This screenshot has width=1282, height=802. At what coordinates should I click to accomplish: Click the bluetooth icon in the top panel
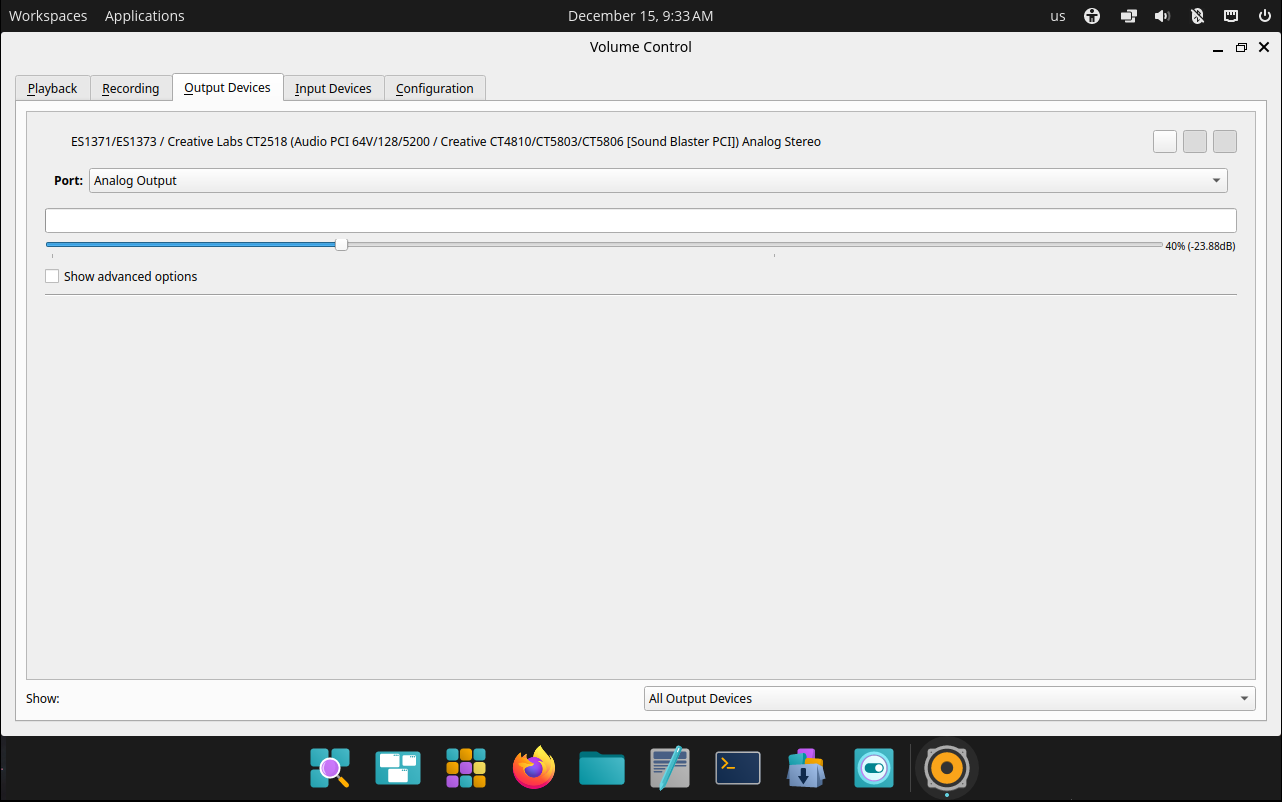tap(1196, 15)
